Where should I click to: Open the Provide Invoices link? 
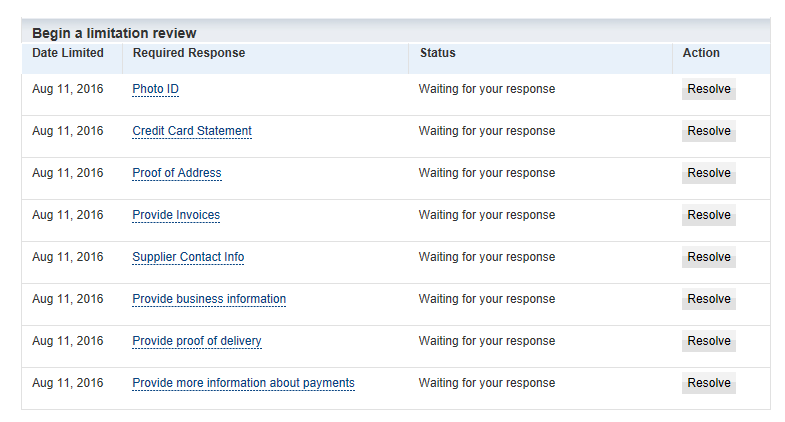[x=176, y=215]
